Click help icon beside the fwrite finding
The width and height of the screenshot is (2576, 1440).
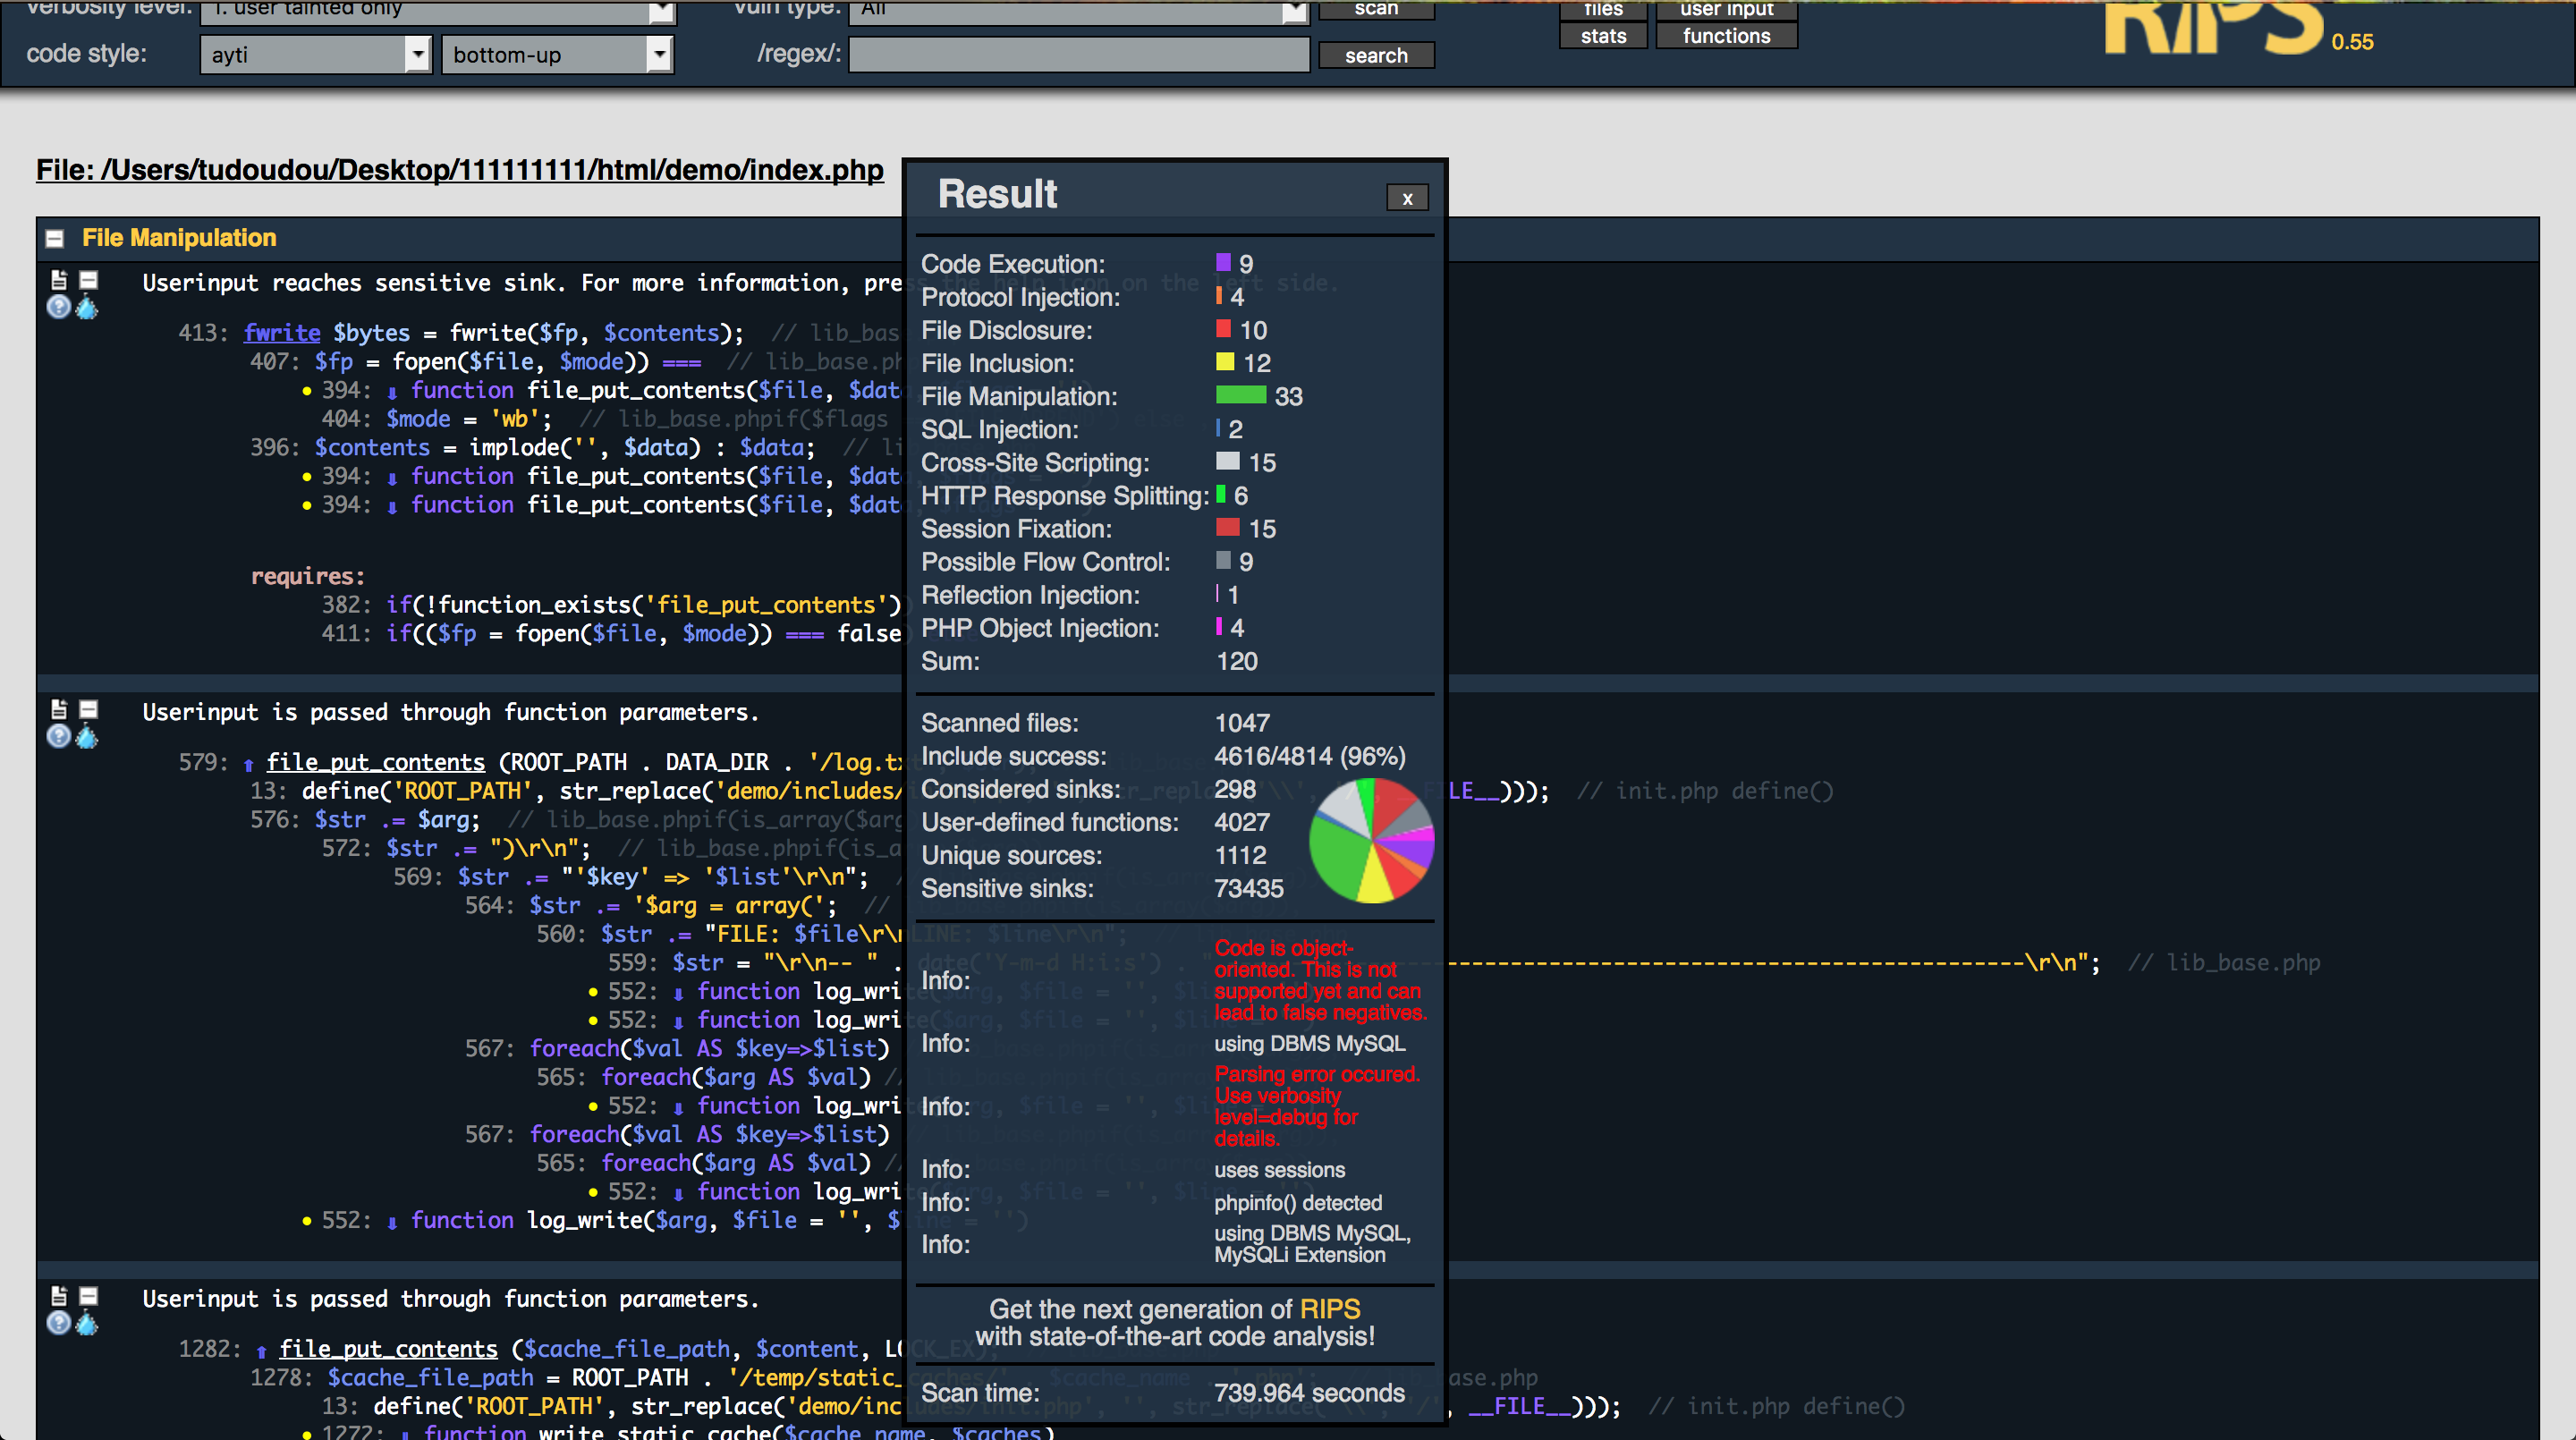[59, 308]
